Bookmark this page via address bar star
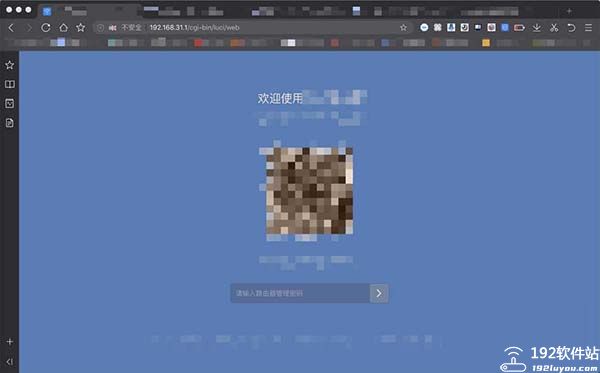 coord(403,28)
